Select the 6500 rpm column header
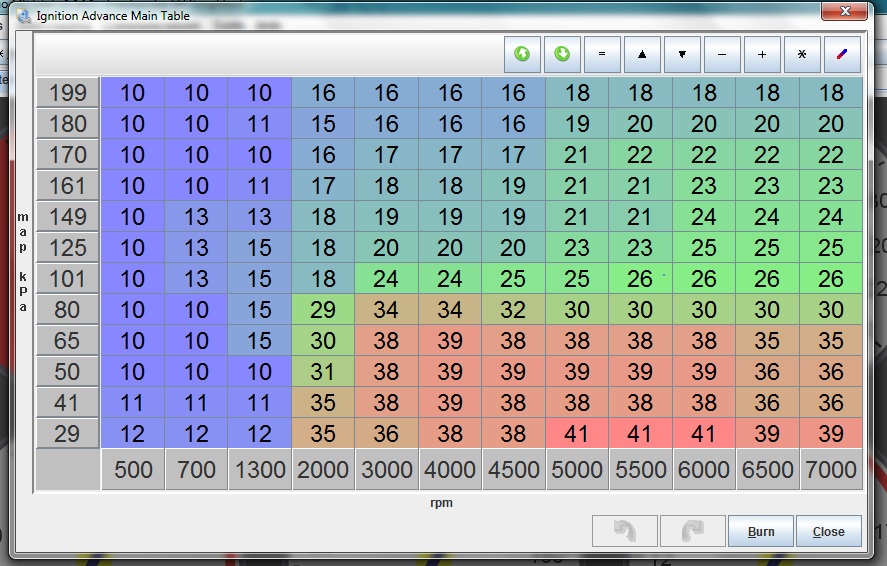Image resolution: width=887 pixels, height=566 pixels. [768, 469]
